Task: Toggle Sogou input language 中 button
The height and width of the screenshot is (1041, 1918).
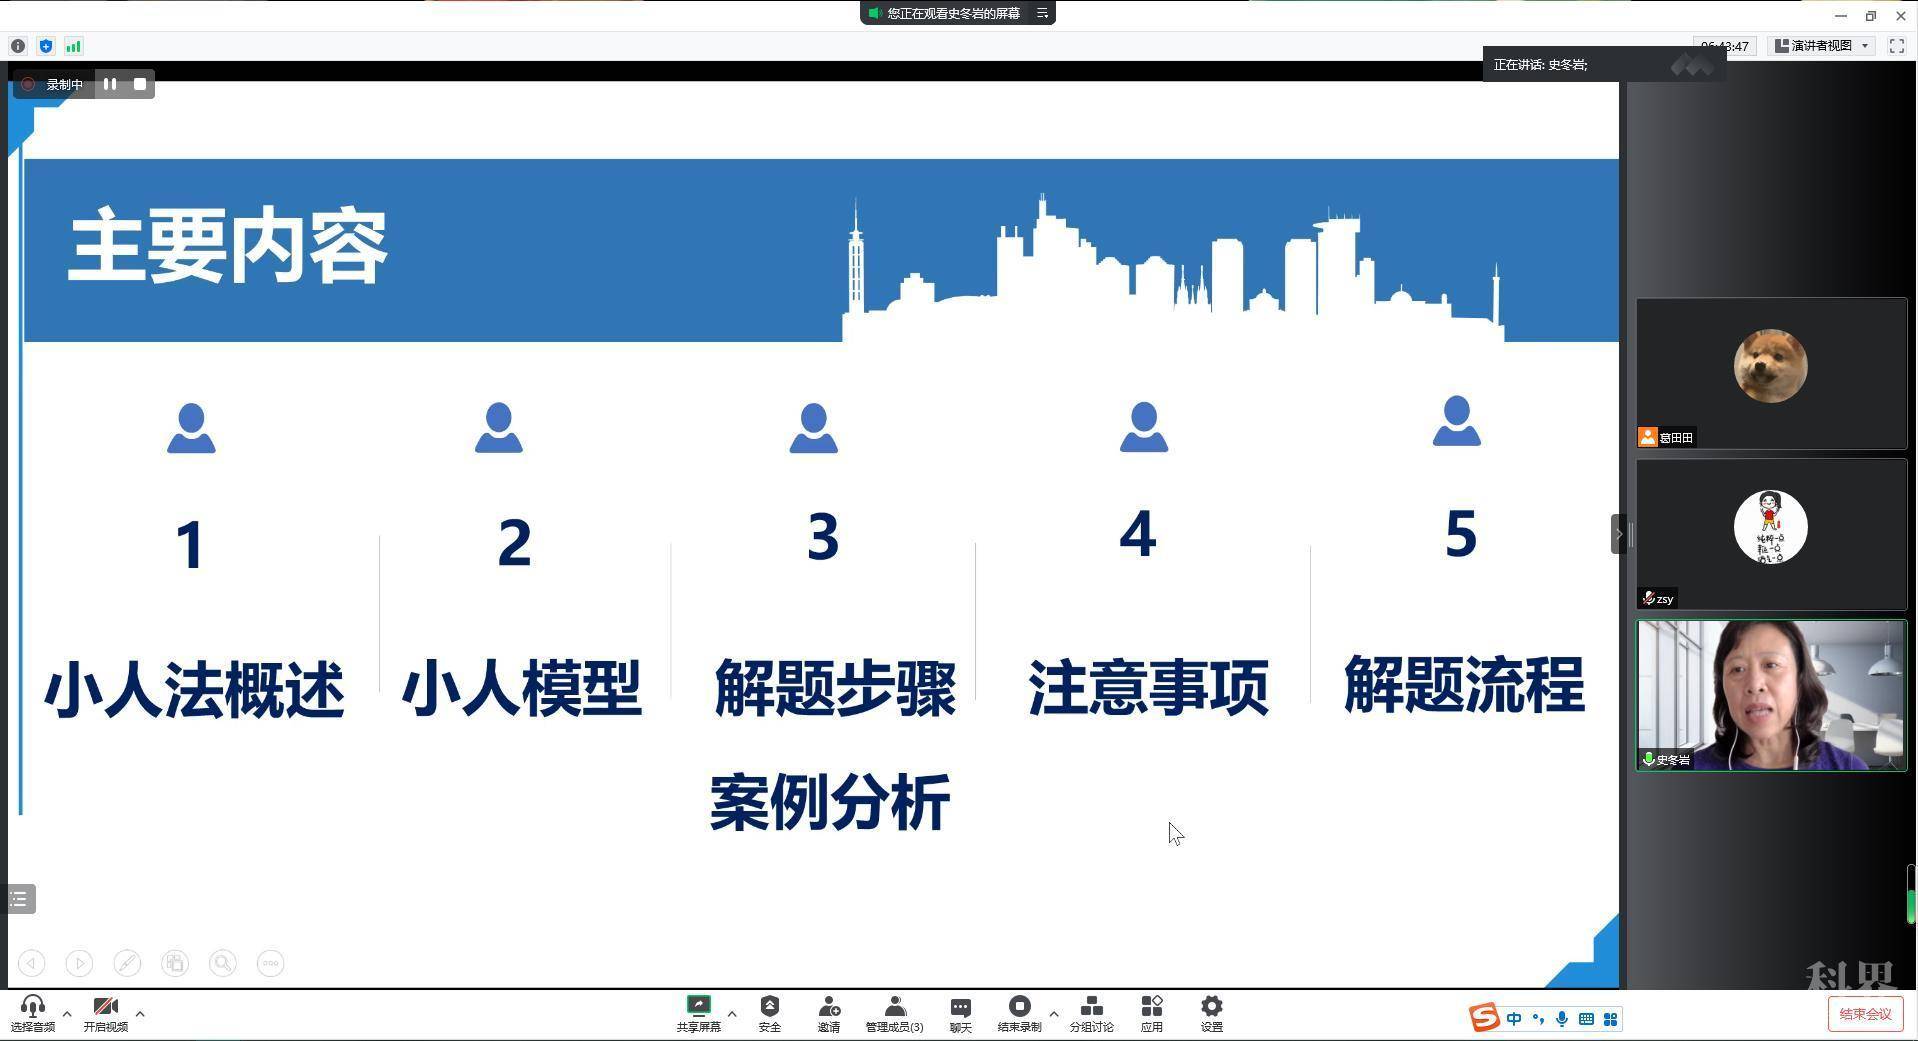Action: (1514, 1019)
